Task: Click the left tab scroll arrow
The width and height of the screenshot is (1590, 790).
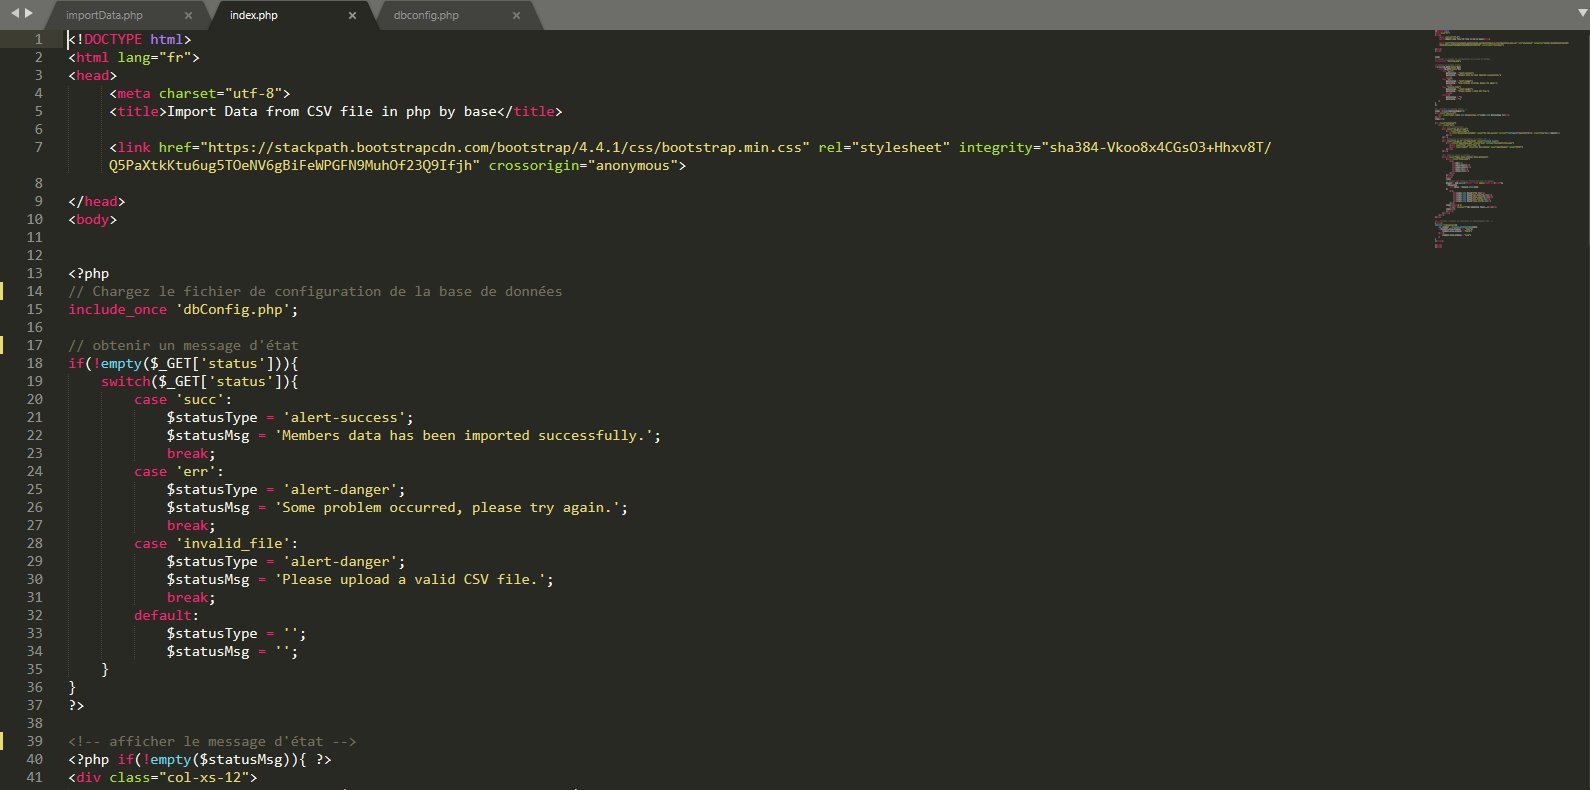Action: click(x=15, y=13)
